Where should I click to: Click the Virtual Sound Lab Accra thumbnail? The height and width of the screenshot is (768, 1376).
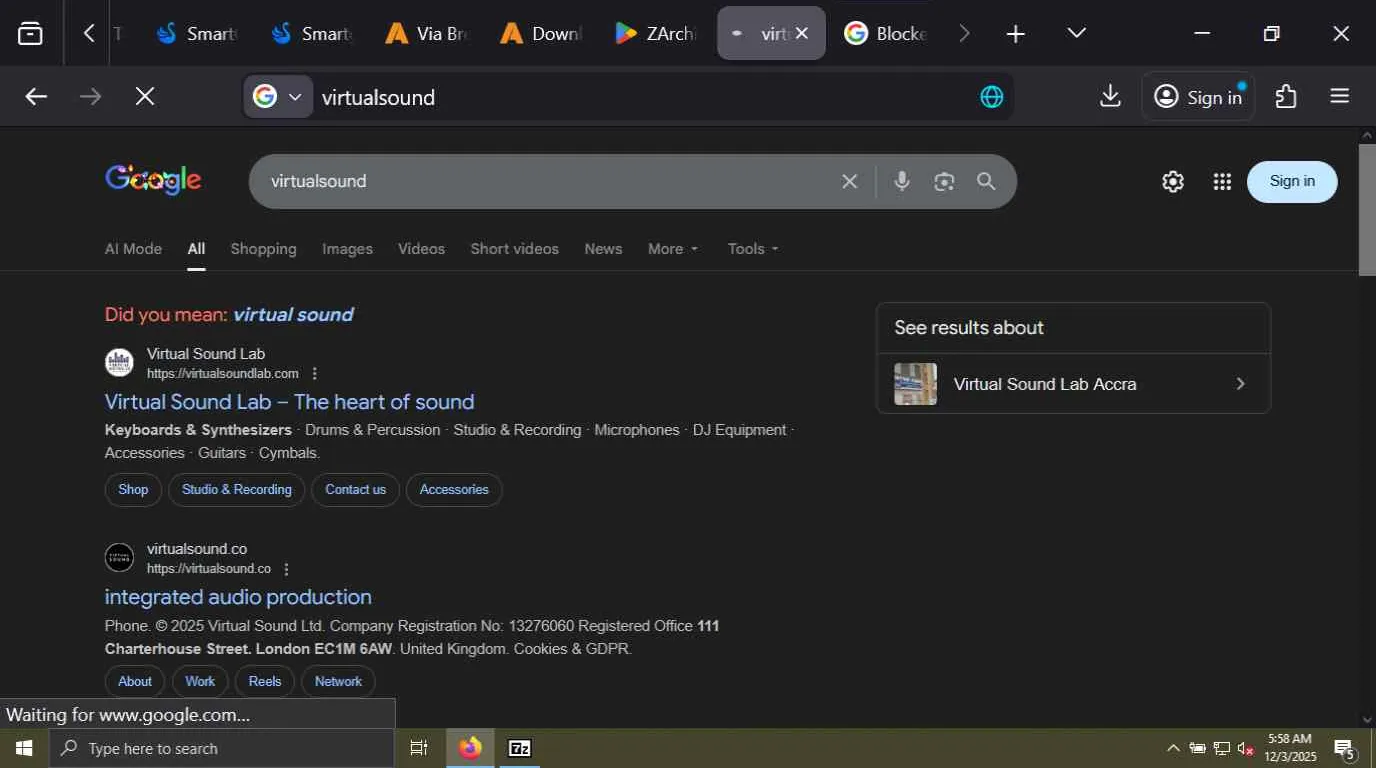(915, 384)
